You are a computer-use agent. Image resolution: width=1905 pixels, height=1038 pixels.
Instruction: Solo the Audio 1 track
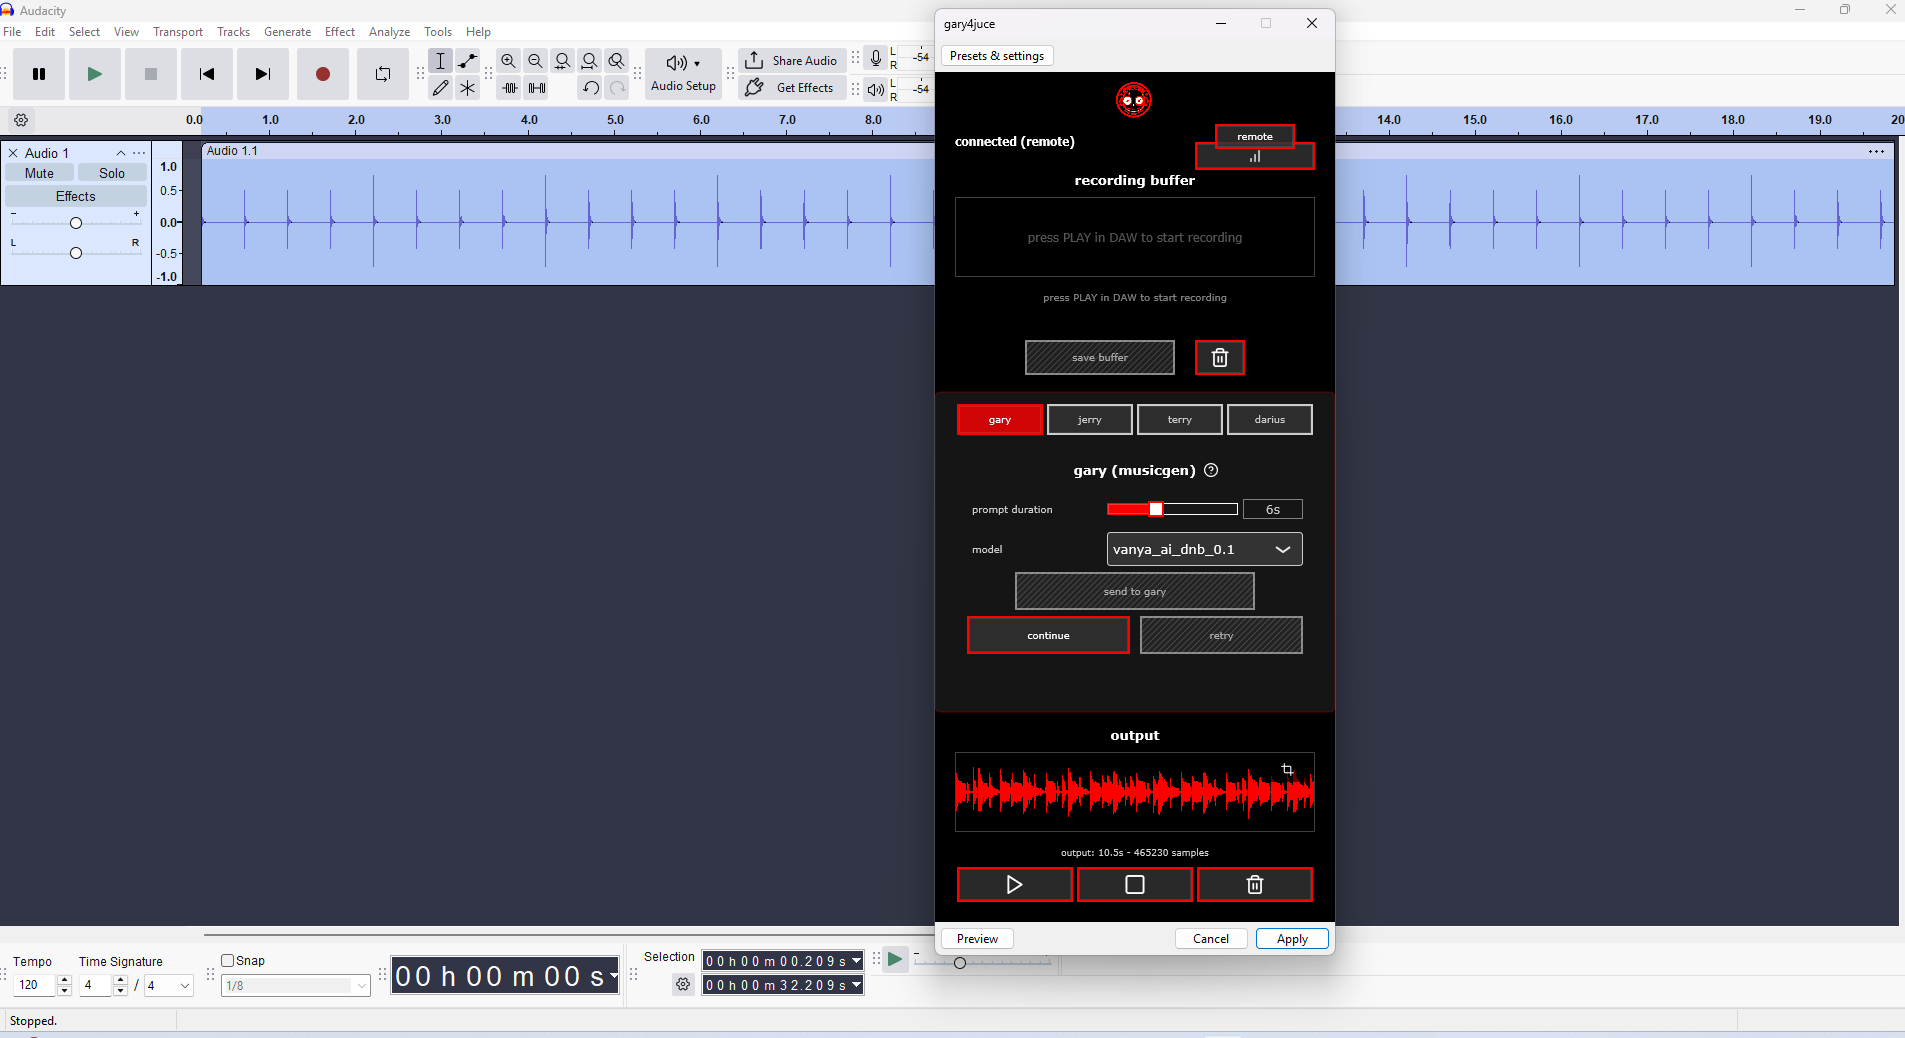112,173
